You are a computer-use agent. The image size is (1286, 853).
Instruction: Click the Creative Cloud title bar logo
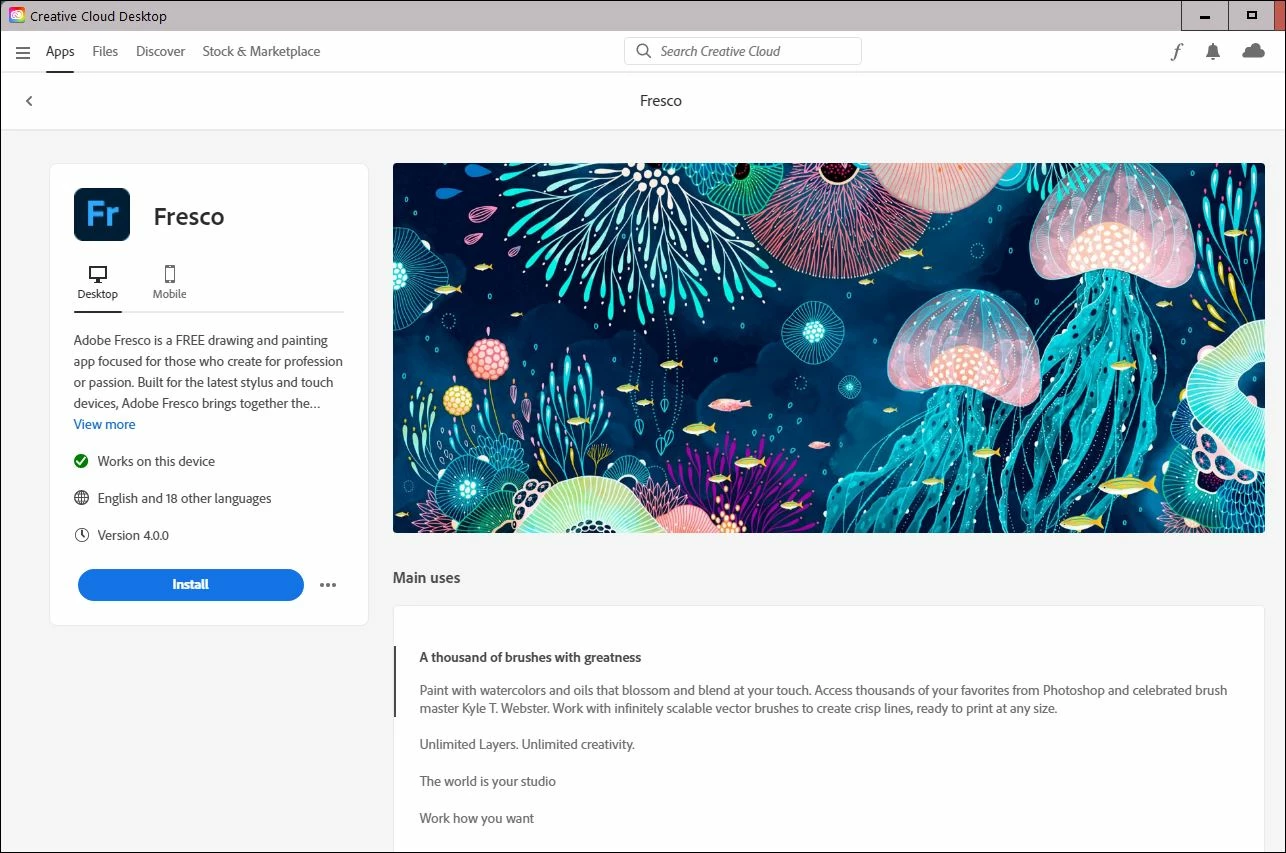17,15
